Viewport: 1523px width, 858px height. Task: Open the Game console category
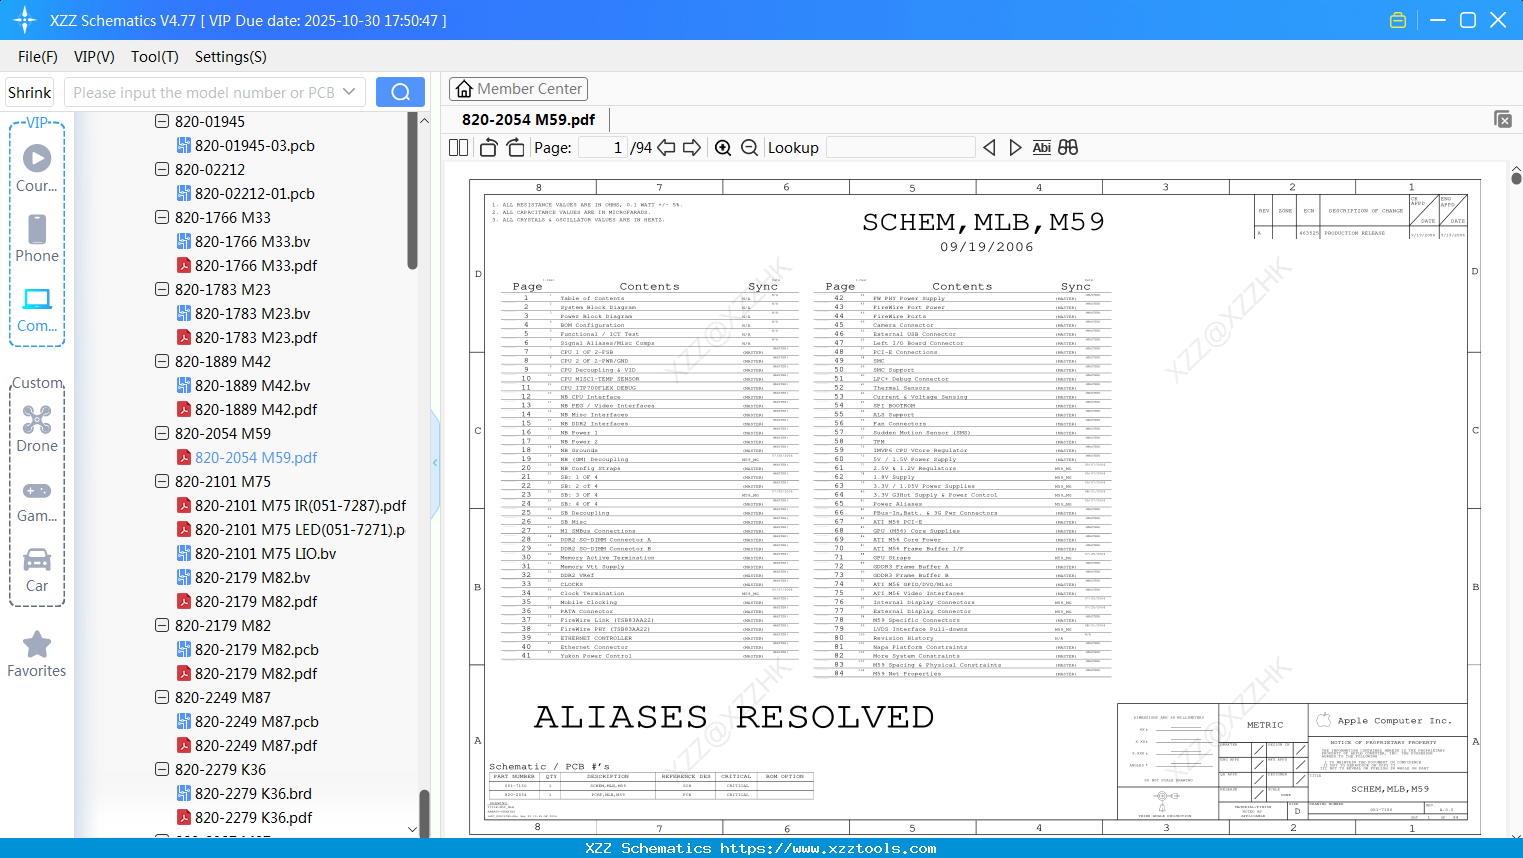(x=37, y=500)
